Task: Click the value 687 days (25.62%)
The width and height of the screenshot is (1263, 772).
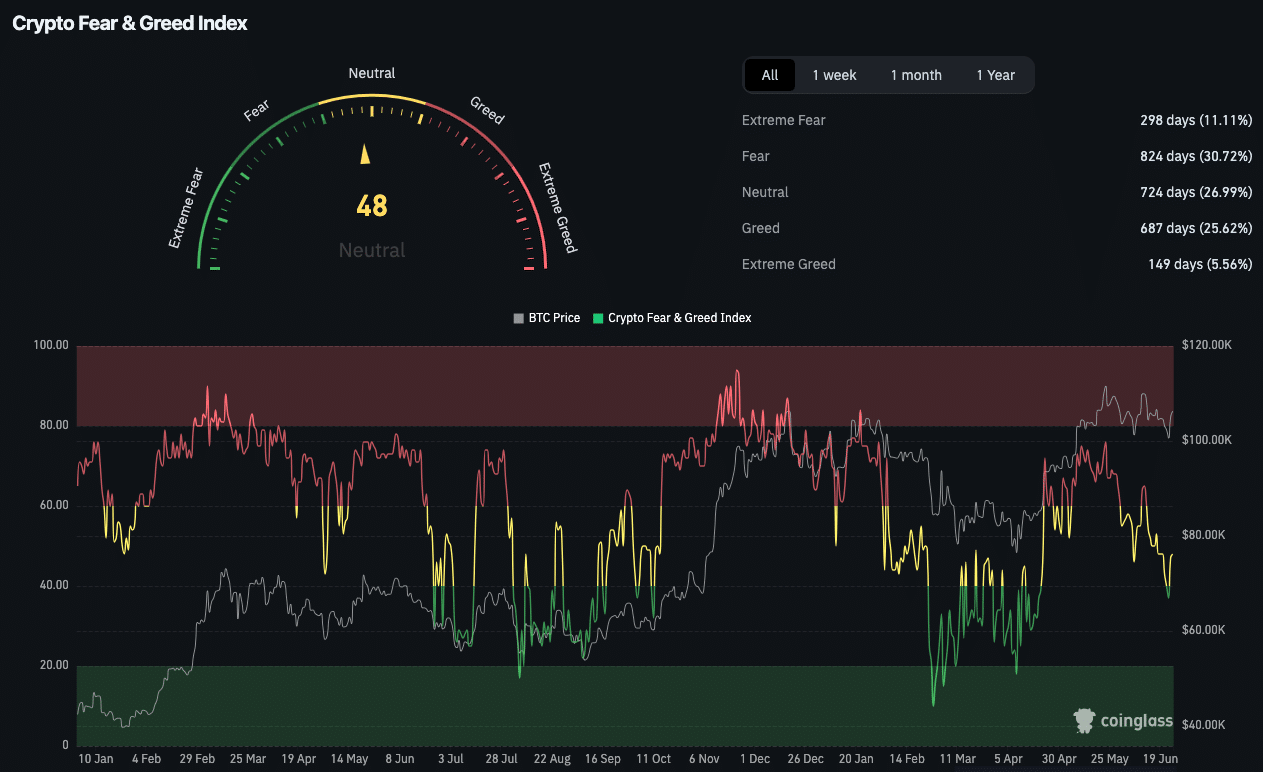Action: click(1196, 228)
